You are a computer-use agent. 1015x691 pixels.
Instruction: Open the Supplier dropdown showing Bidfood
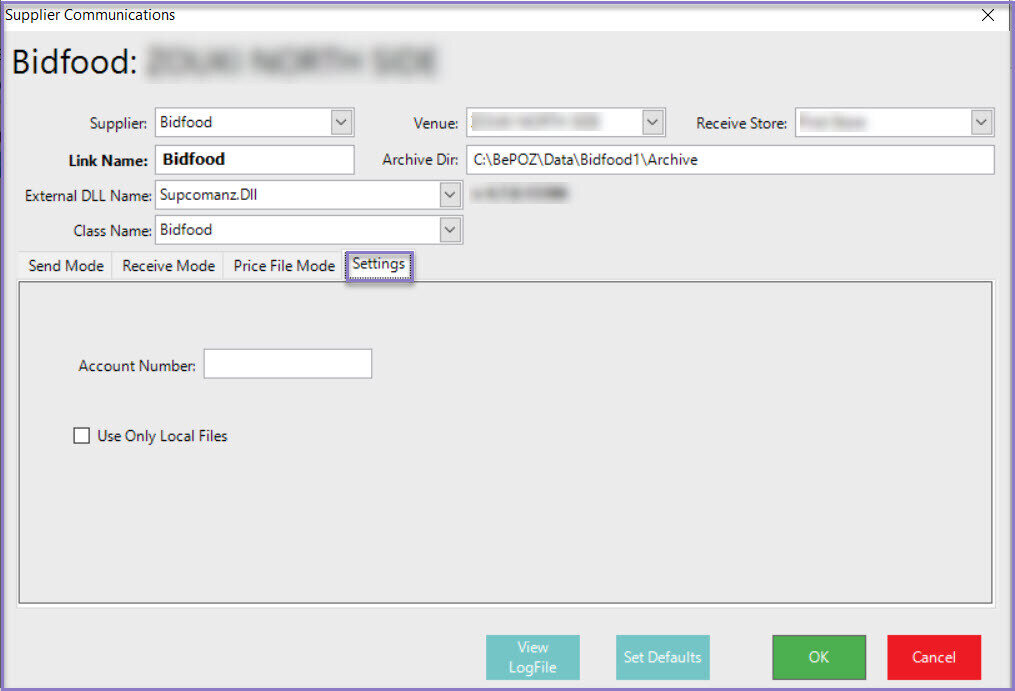tap(342, 122)
